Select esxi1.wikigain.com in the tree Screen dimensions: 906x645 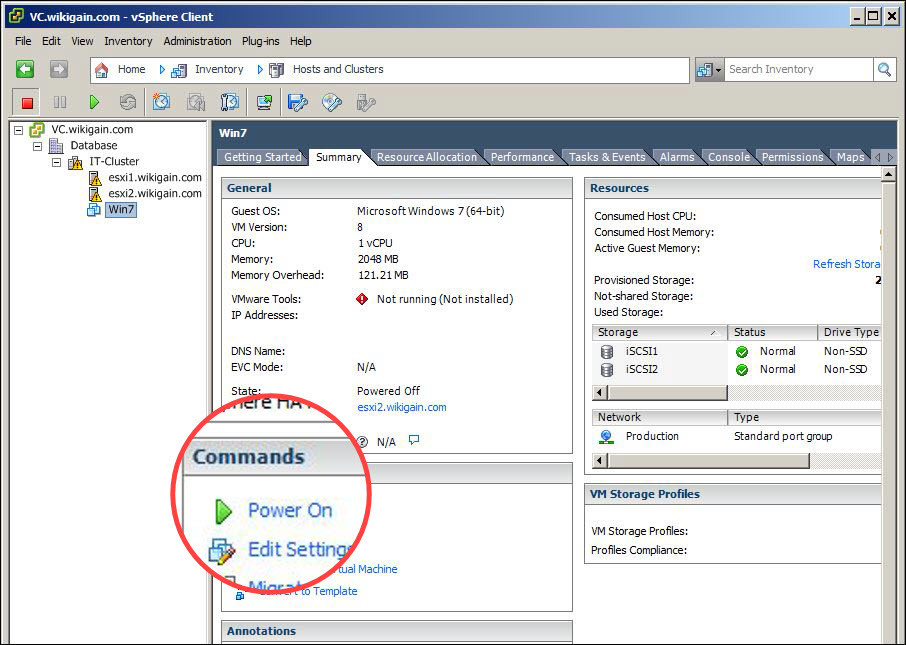155,177
